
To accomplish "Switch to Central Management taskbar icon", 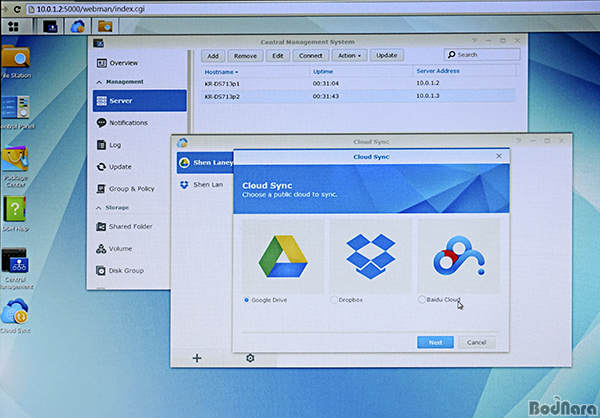I will 51,26.
